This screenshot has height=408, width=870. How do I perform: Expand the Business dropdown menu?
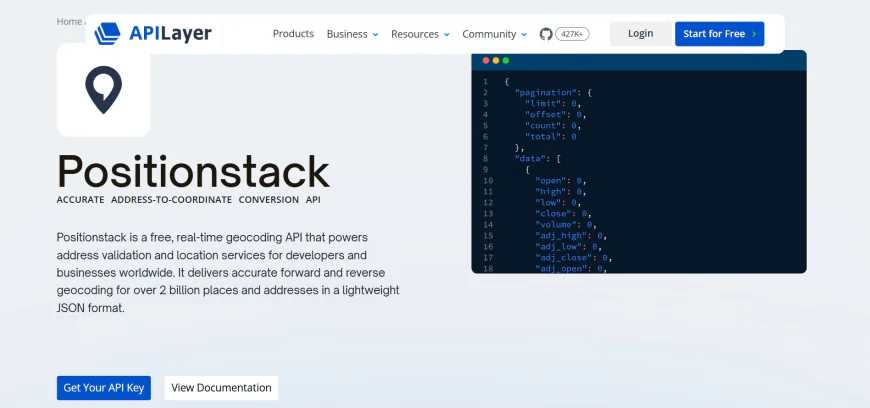352,34
